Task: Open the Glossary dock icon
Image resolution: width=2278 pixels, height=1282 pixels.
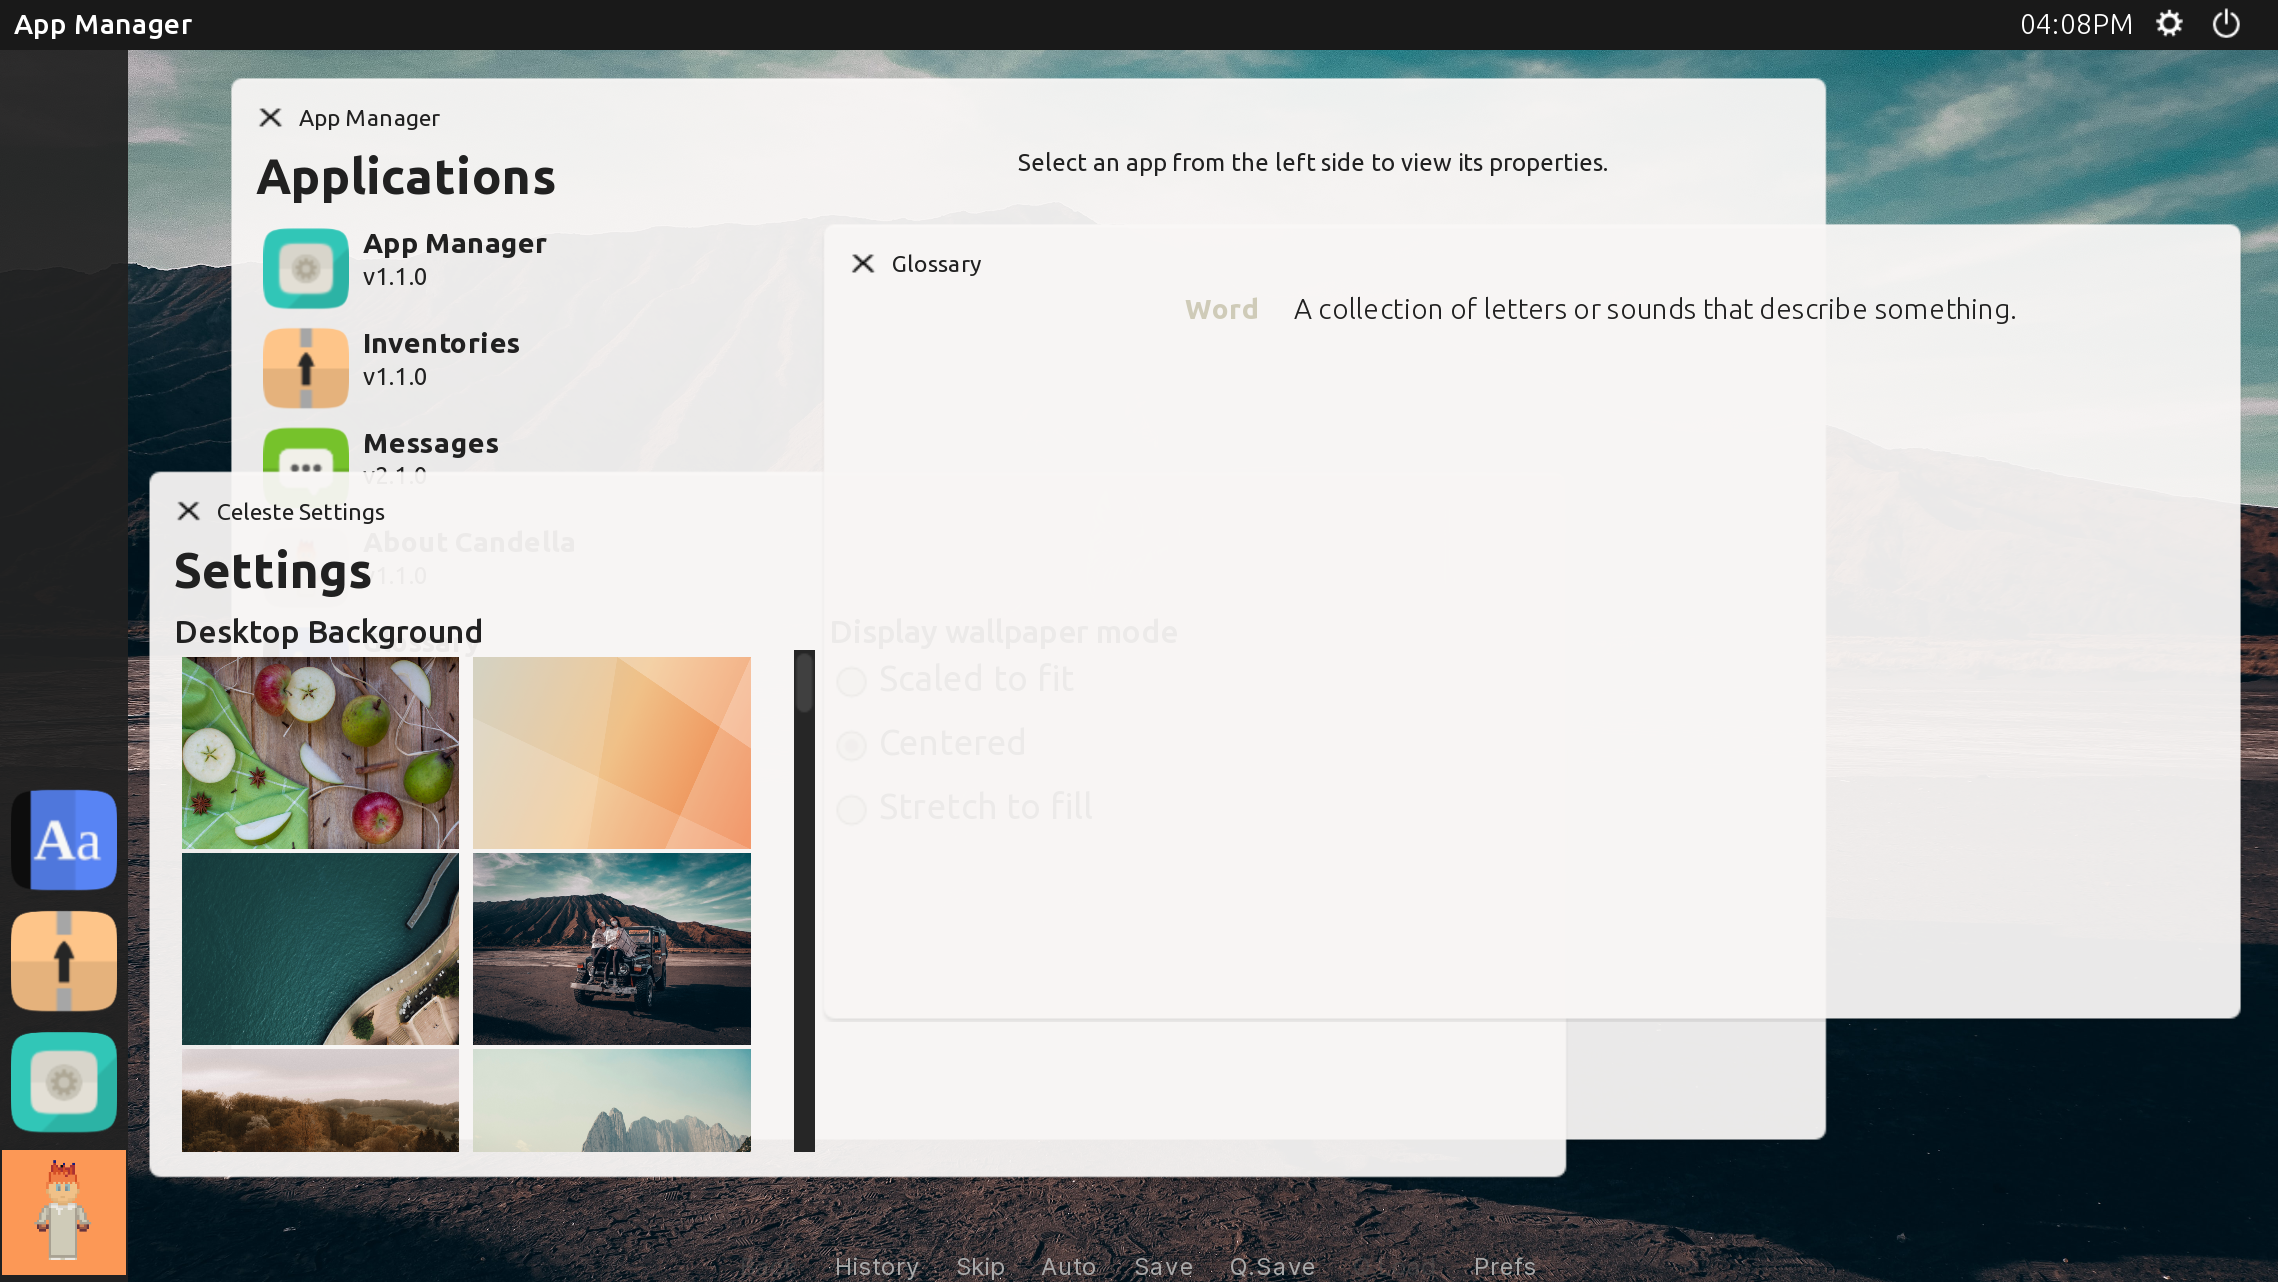Action: [64, 839]
